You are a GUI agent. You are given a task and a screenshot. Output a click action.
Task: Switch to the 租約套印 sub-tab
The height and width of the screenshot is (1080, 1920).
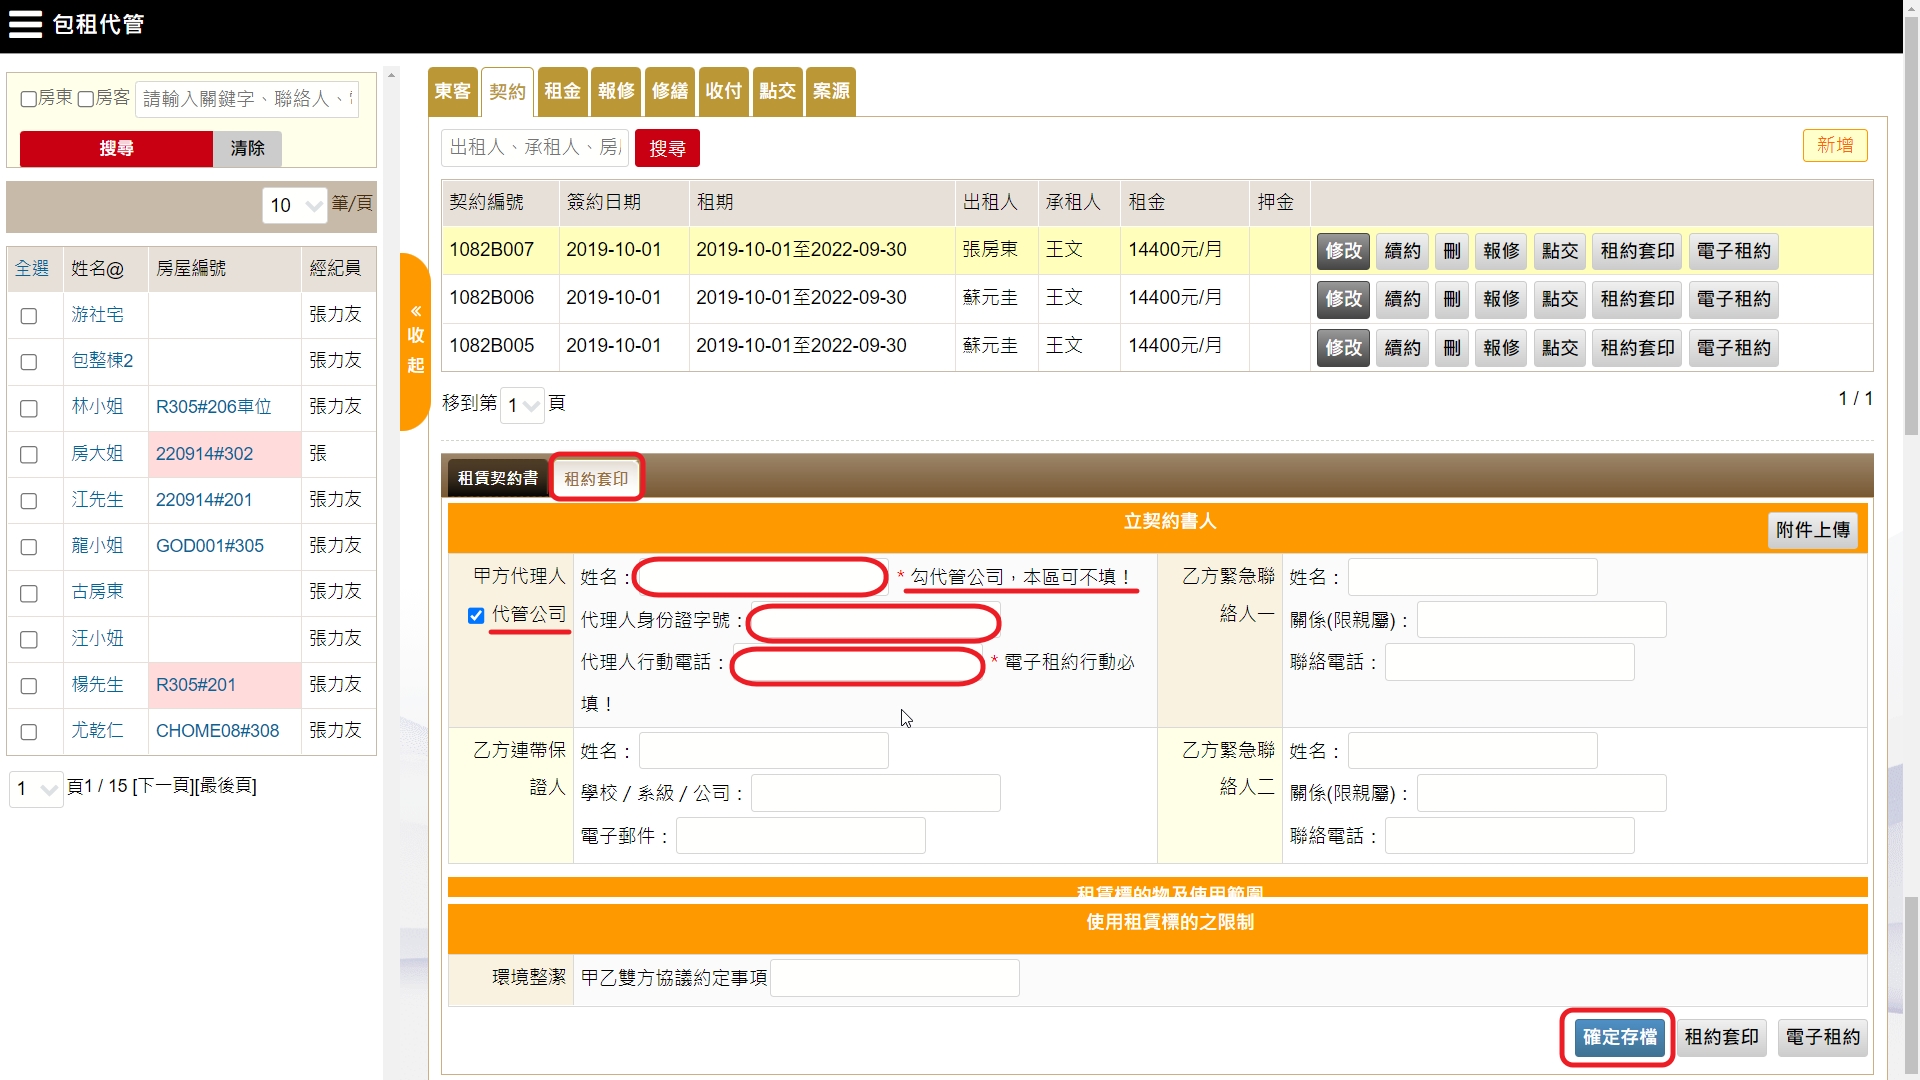596,479
